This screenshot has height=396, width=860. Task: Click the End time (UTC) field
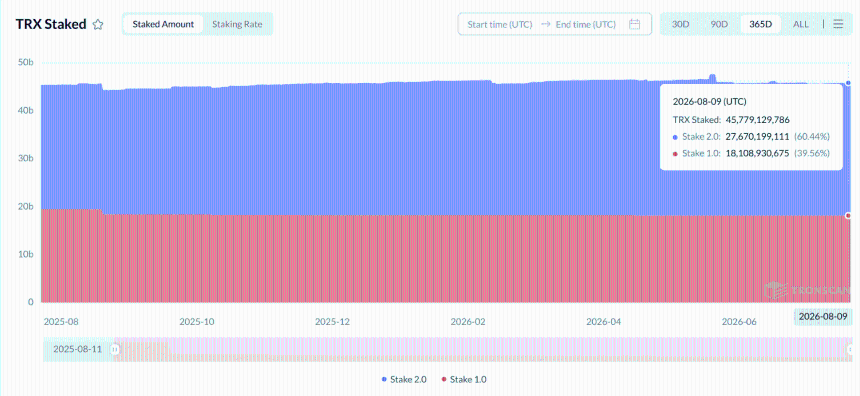click(586, 24)
